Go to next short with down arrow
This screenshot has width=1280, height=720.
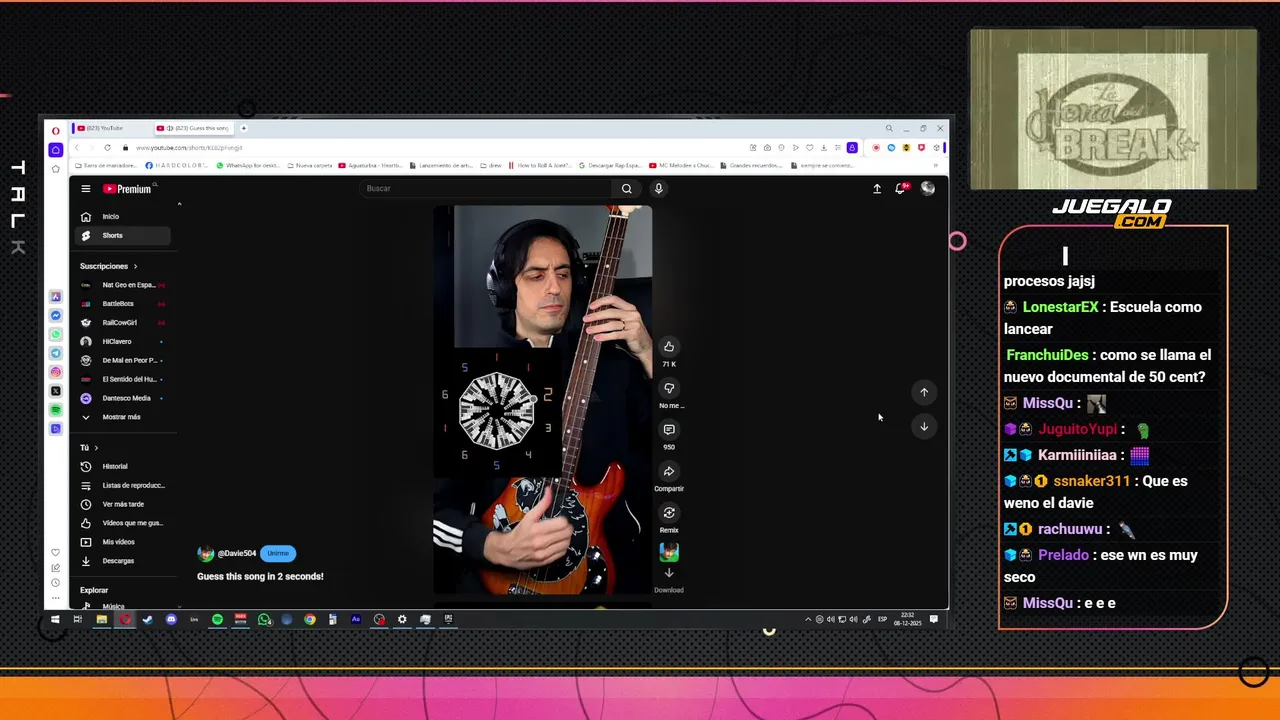(x=924, y=426)
